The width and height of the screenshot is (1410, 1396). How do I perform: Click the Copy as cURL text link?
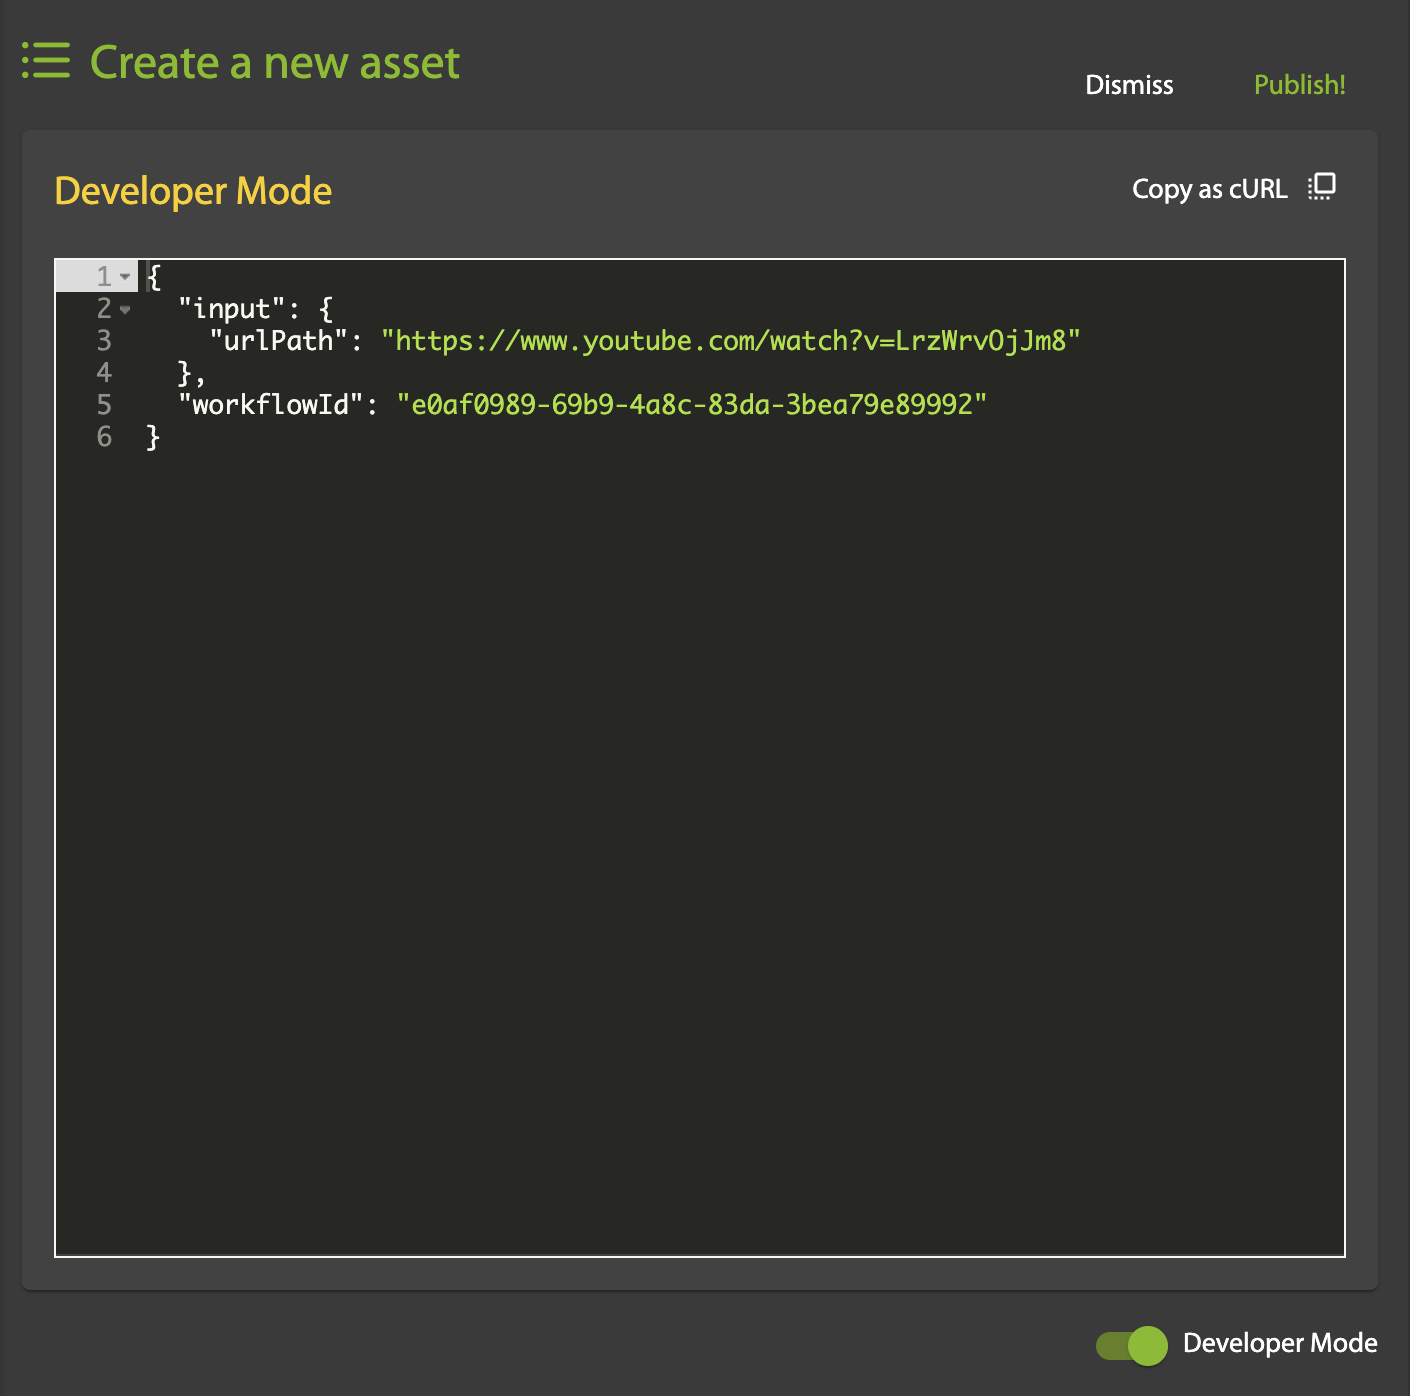[x=1208, y=189]
